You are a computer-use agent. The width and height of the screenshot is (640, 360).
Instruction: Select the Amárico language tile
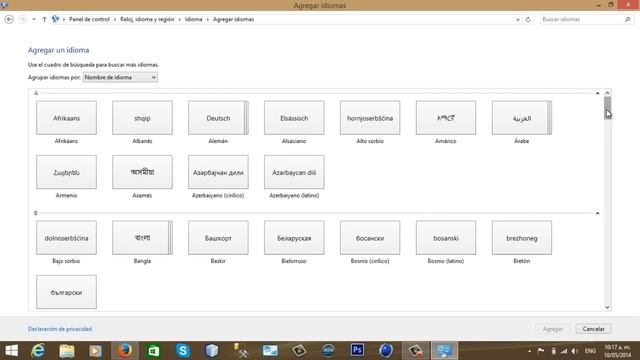click(x=446, y=118)
